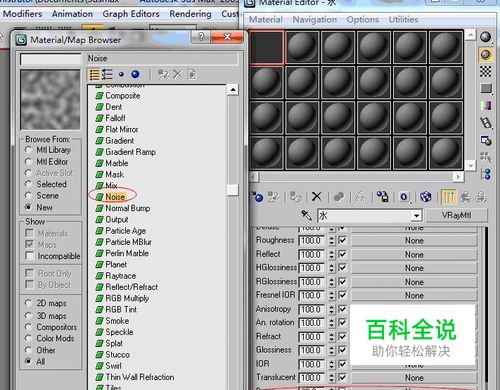Open Utilities menu in Material Editor
The height and width of the screenshot is (390, 500).
tap(403, 20)
